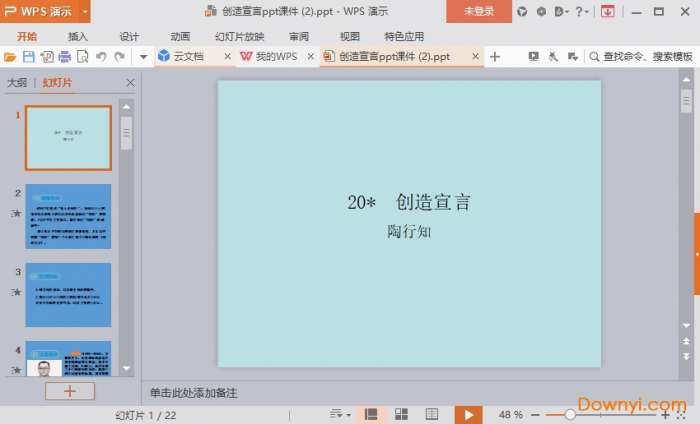Image resolution: width=700 pixels, height=424 pixels.
Task: Open the help question mark menu
Action: click(582, 12)
